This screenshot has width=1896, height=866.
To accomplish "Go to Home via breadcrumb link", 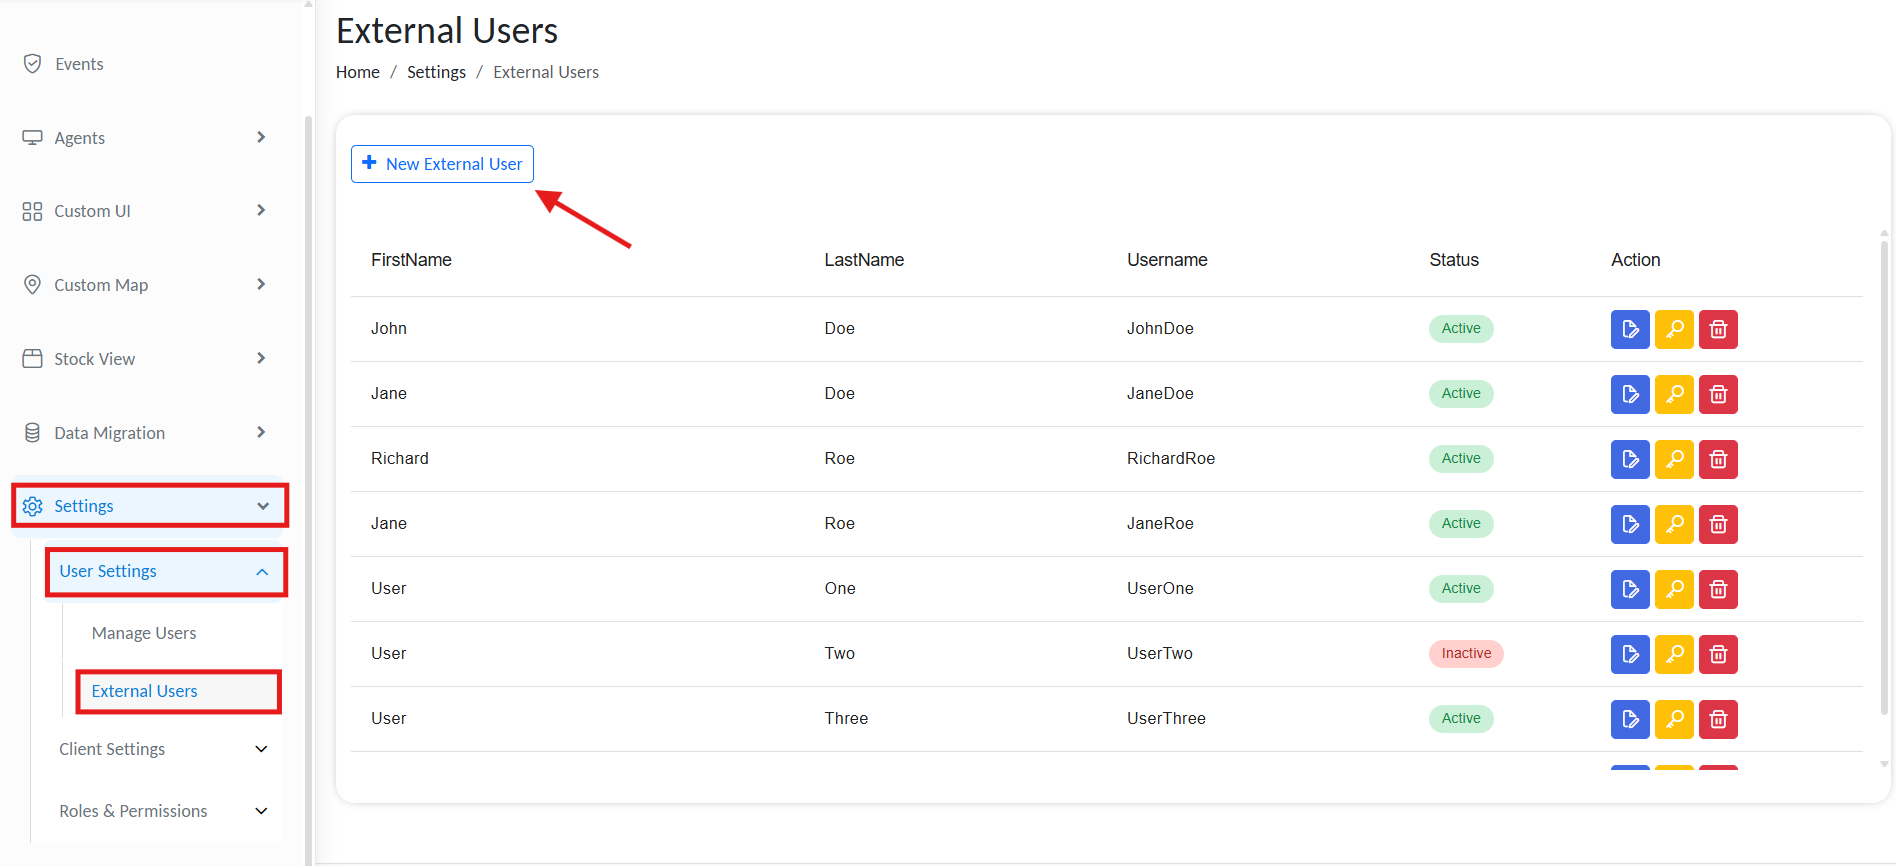I will coord(357,72).
